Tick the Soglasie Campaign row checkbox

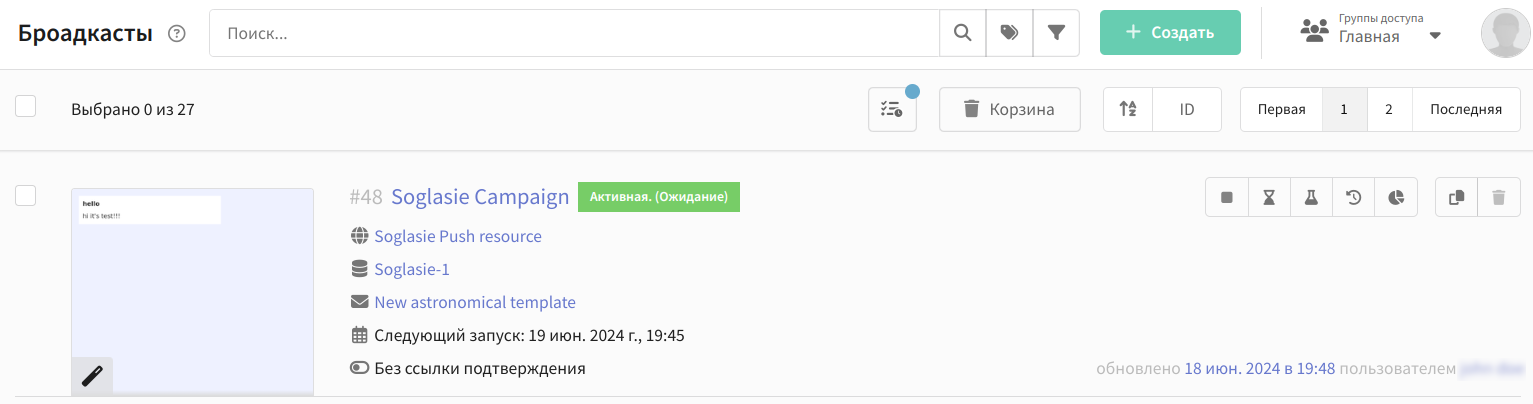tap(26, 195)
